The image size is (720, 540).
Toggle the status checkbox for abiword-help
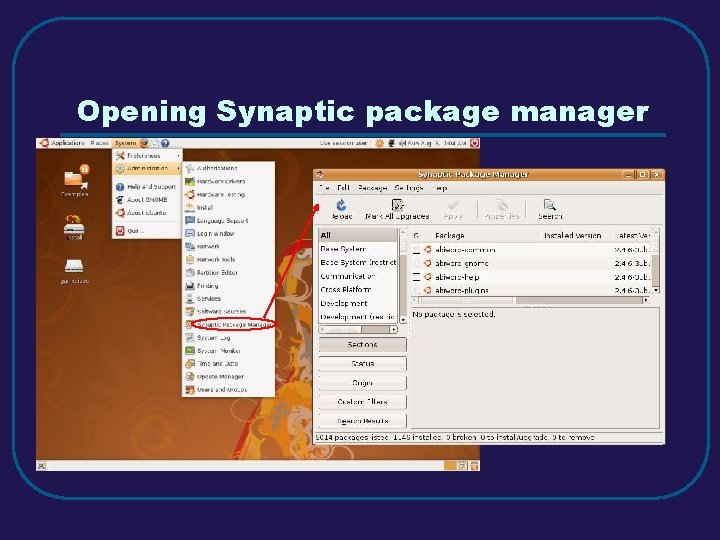(416, 277)
